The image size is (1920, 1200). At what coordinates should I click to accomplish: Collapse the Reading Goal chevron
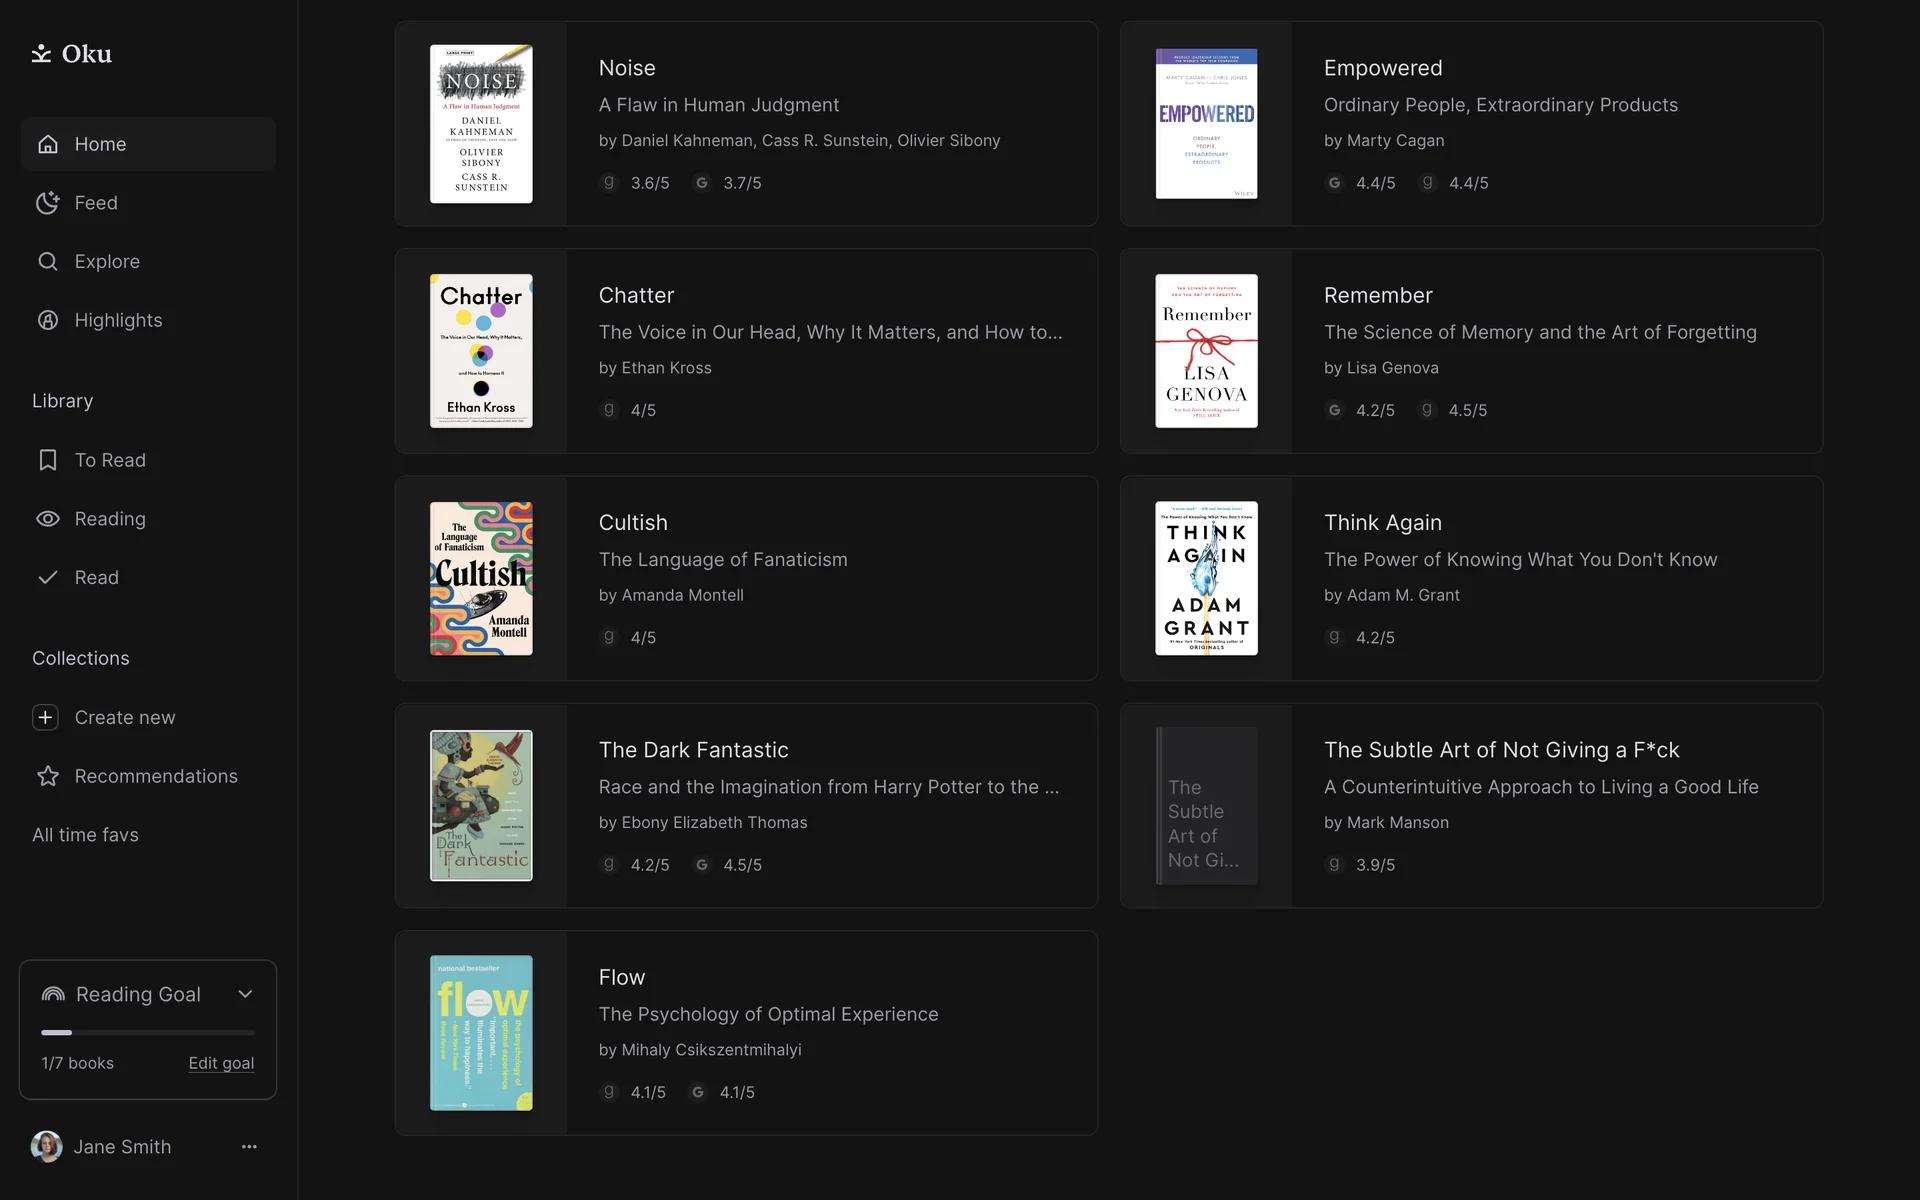(x=245, y=994)
